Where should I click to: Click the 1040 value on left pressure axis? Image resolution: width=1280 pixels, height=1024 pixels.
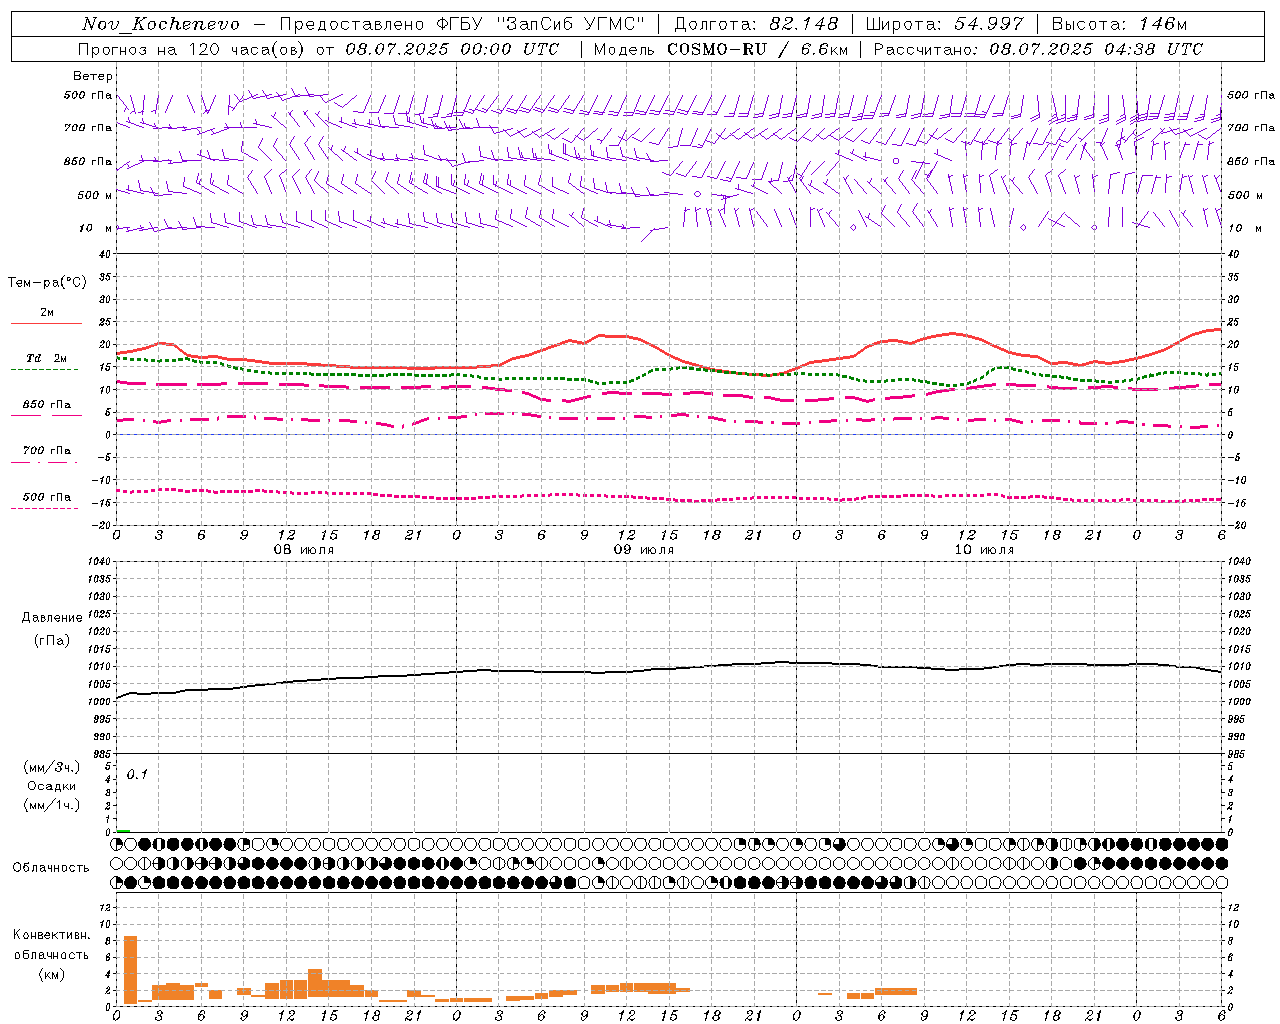click(98, 562)
